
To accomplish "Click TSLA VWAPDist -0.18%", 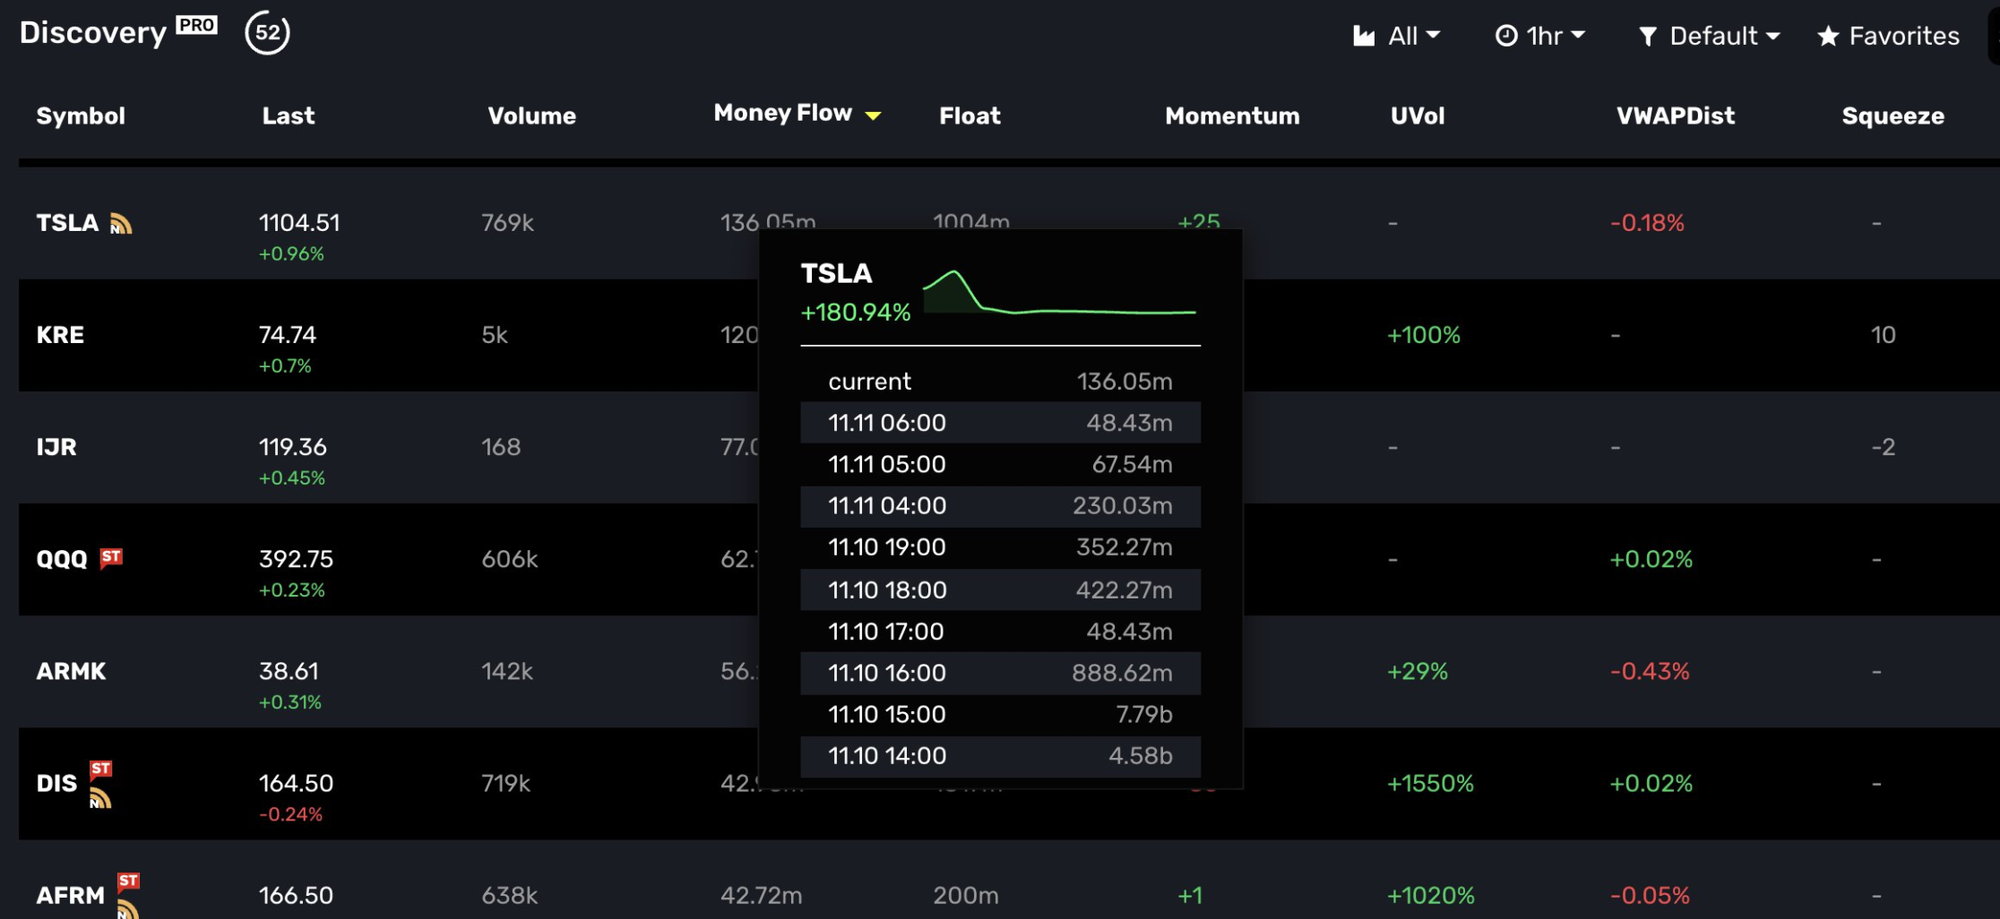I will tap(1647, 222).
